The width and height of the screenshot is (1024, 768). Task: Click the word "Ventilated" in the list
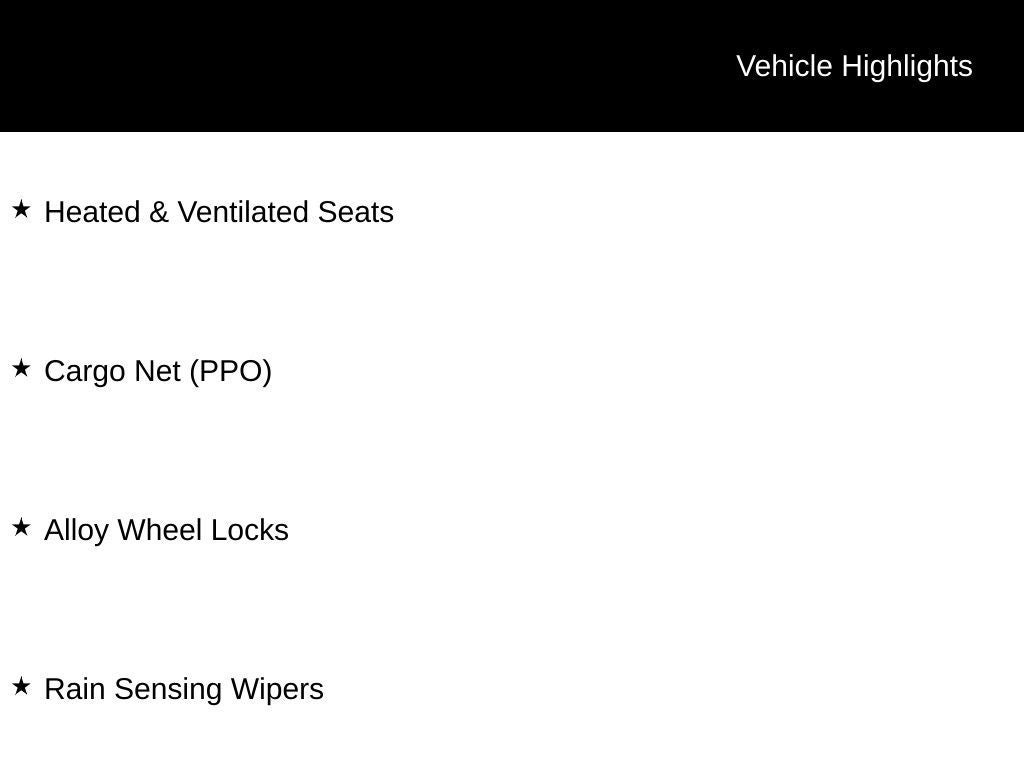pyautogui.click(x=243, y=212)
